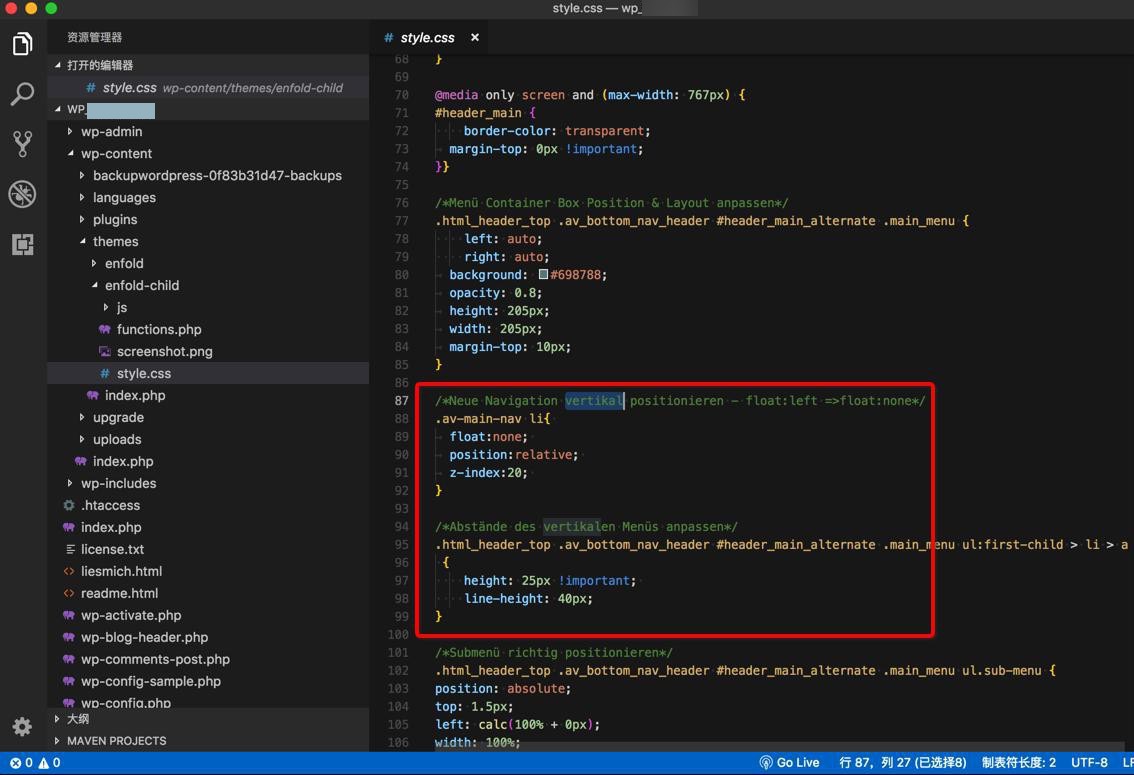Collapse the enfold-child folder

[141, 285]
